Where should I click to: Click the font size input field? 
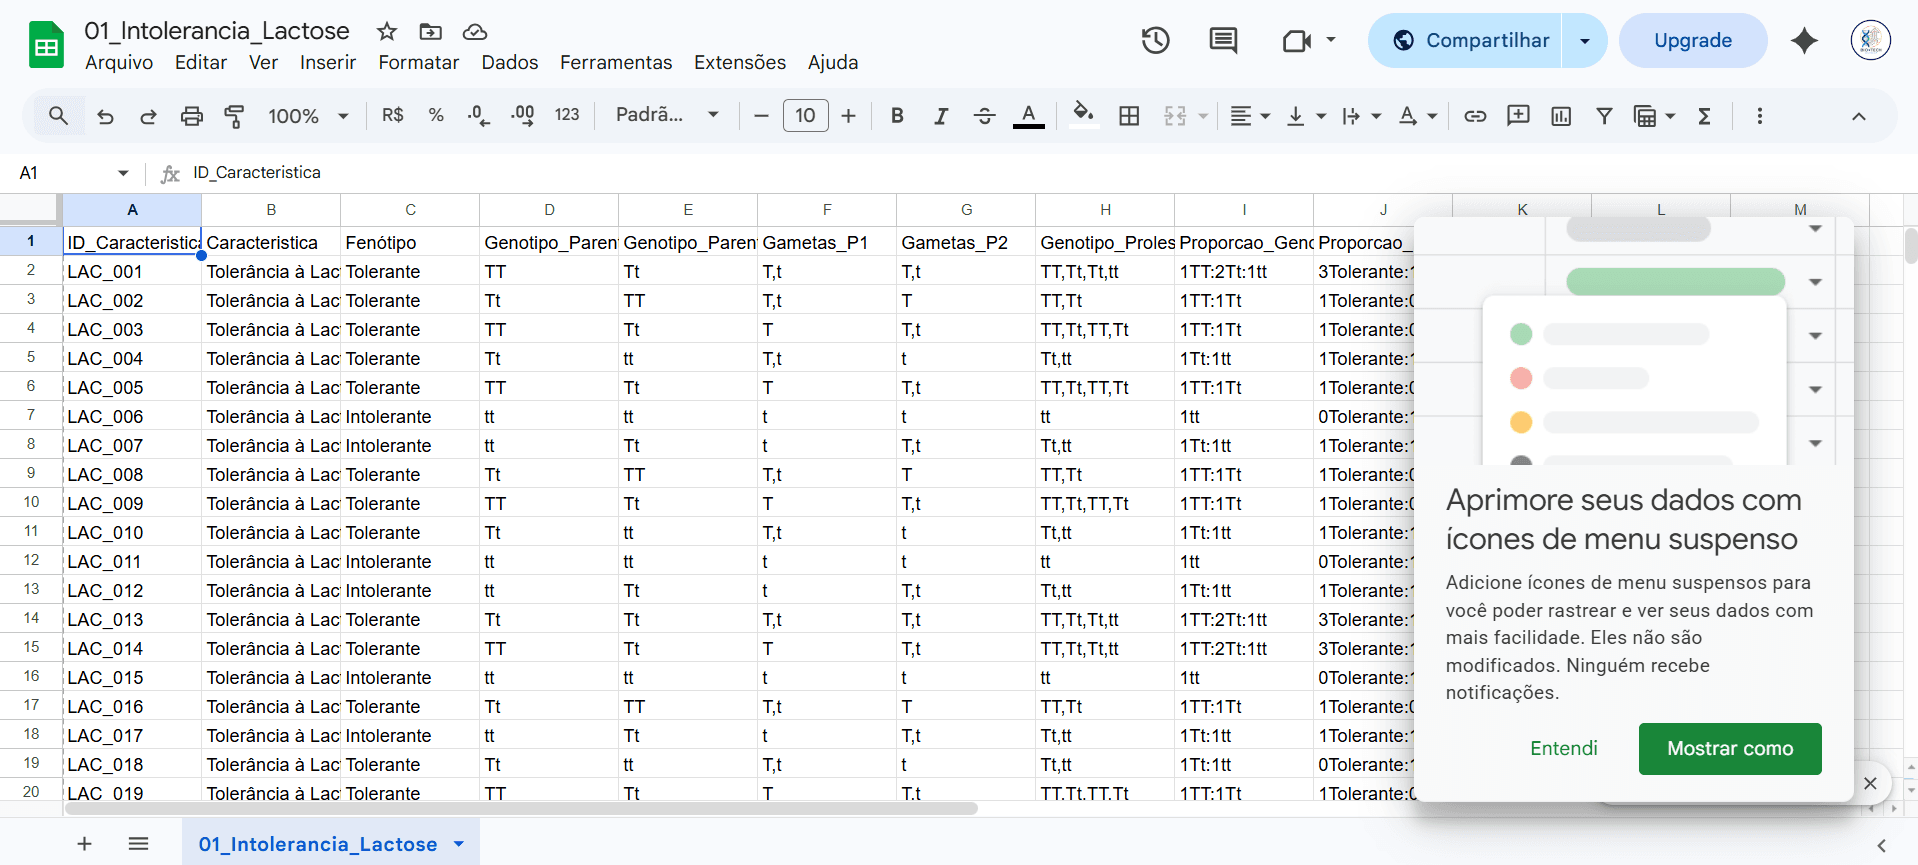tap(805, 116)
